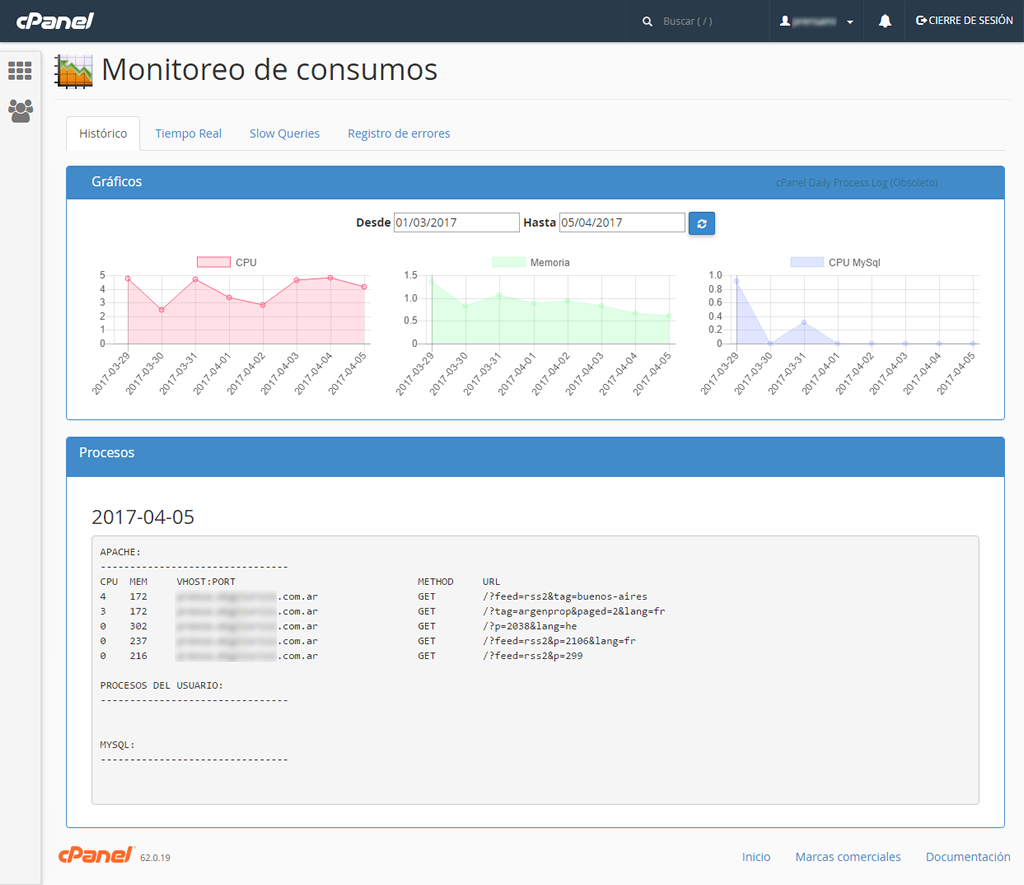Switch to the Tiempo Real tab
Screen dimensions: 1024x885
click(x=188, y=133)
